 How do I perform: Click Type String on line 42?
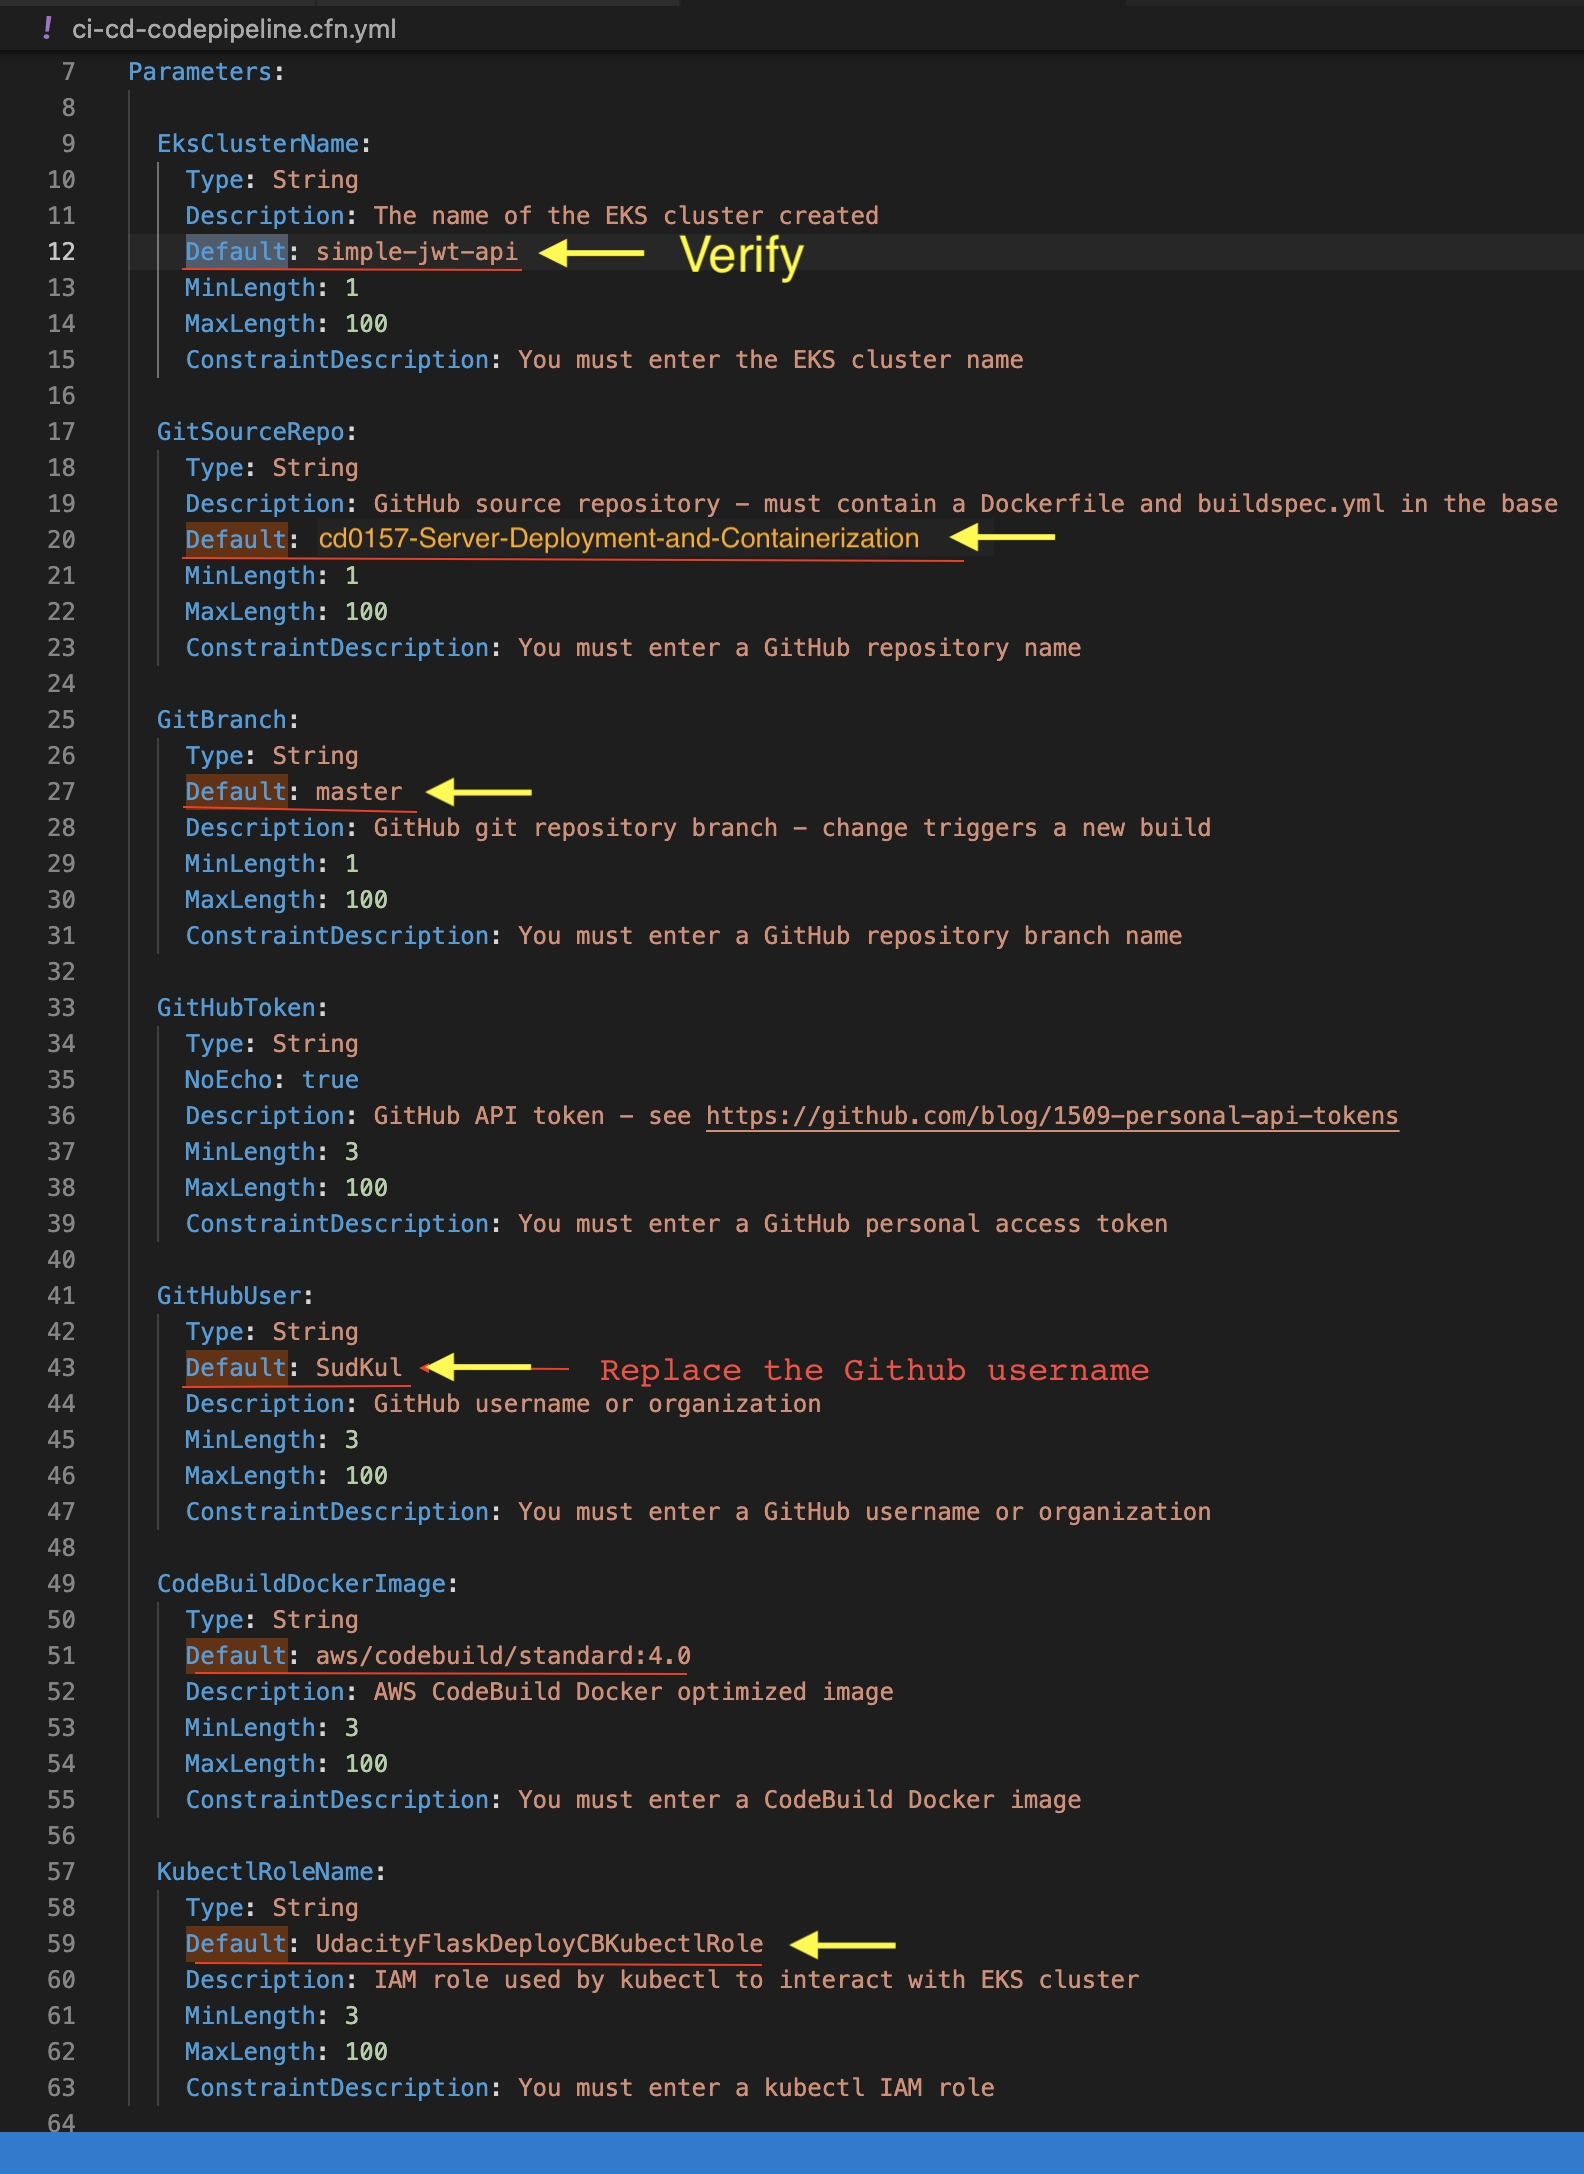[x=272, y=1332]
